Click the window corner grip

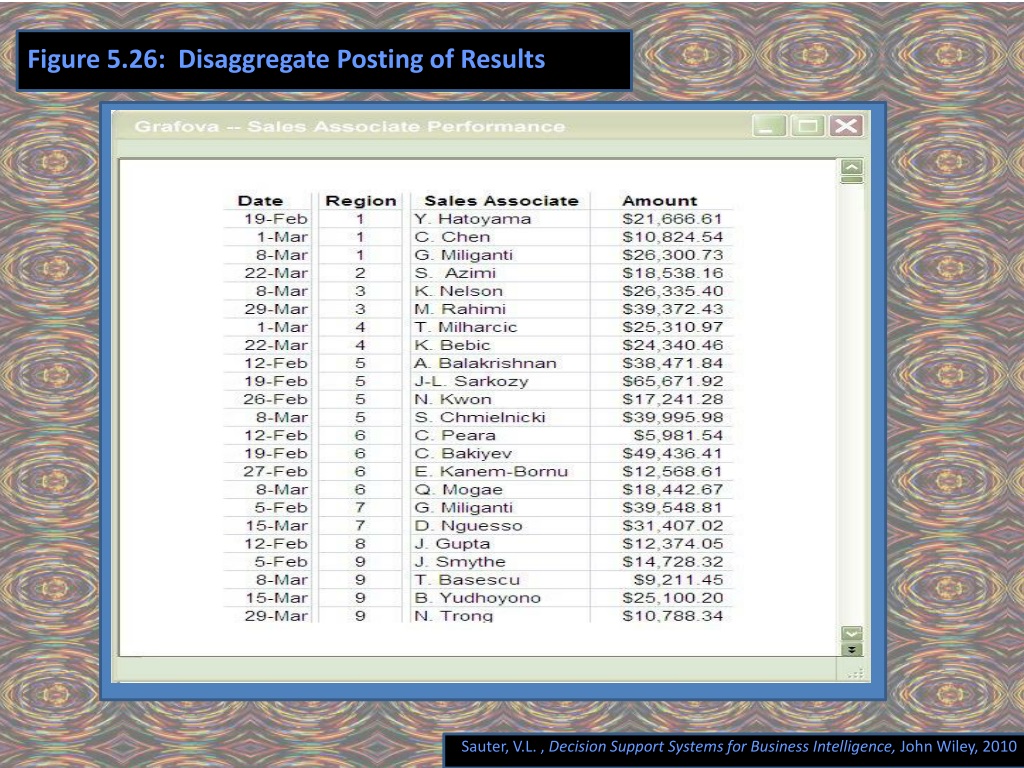(856, 673)
